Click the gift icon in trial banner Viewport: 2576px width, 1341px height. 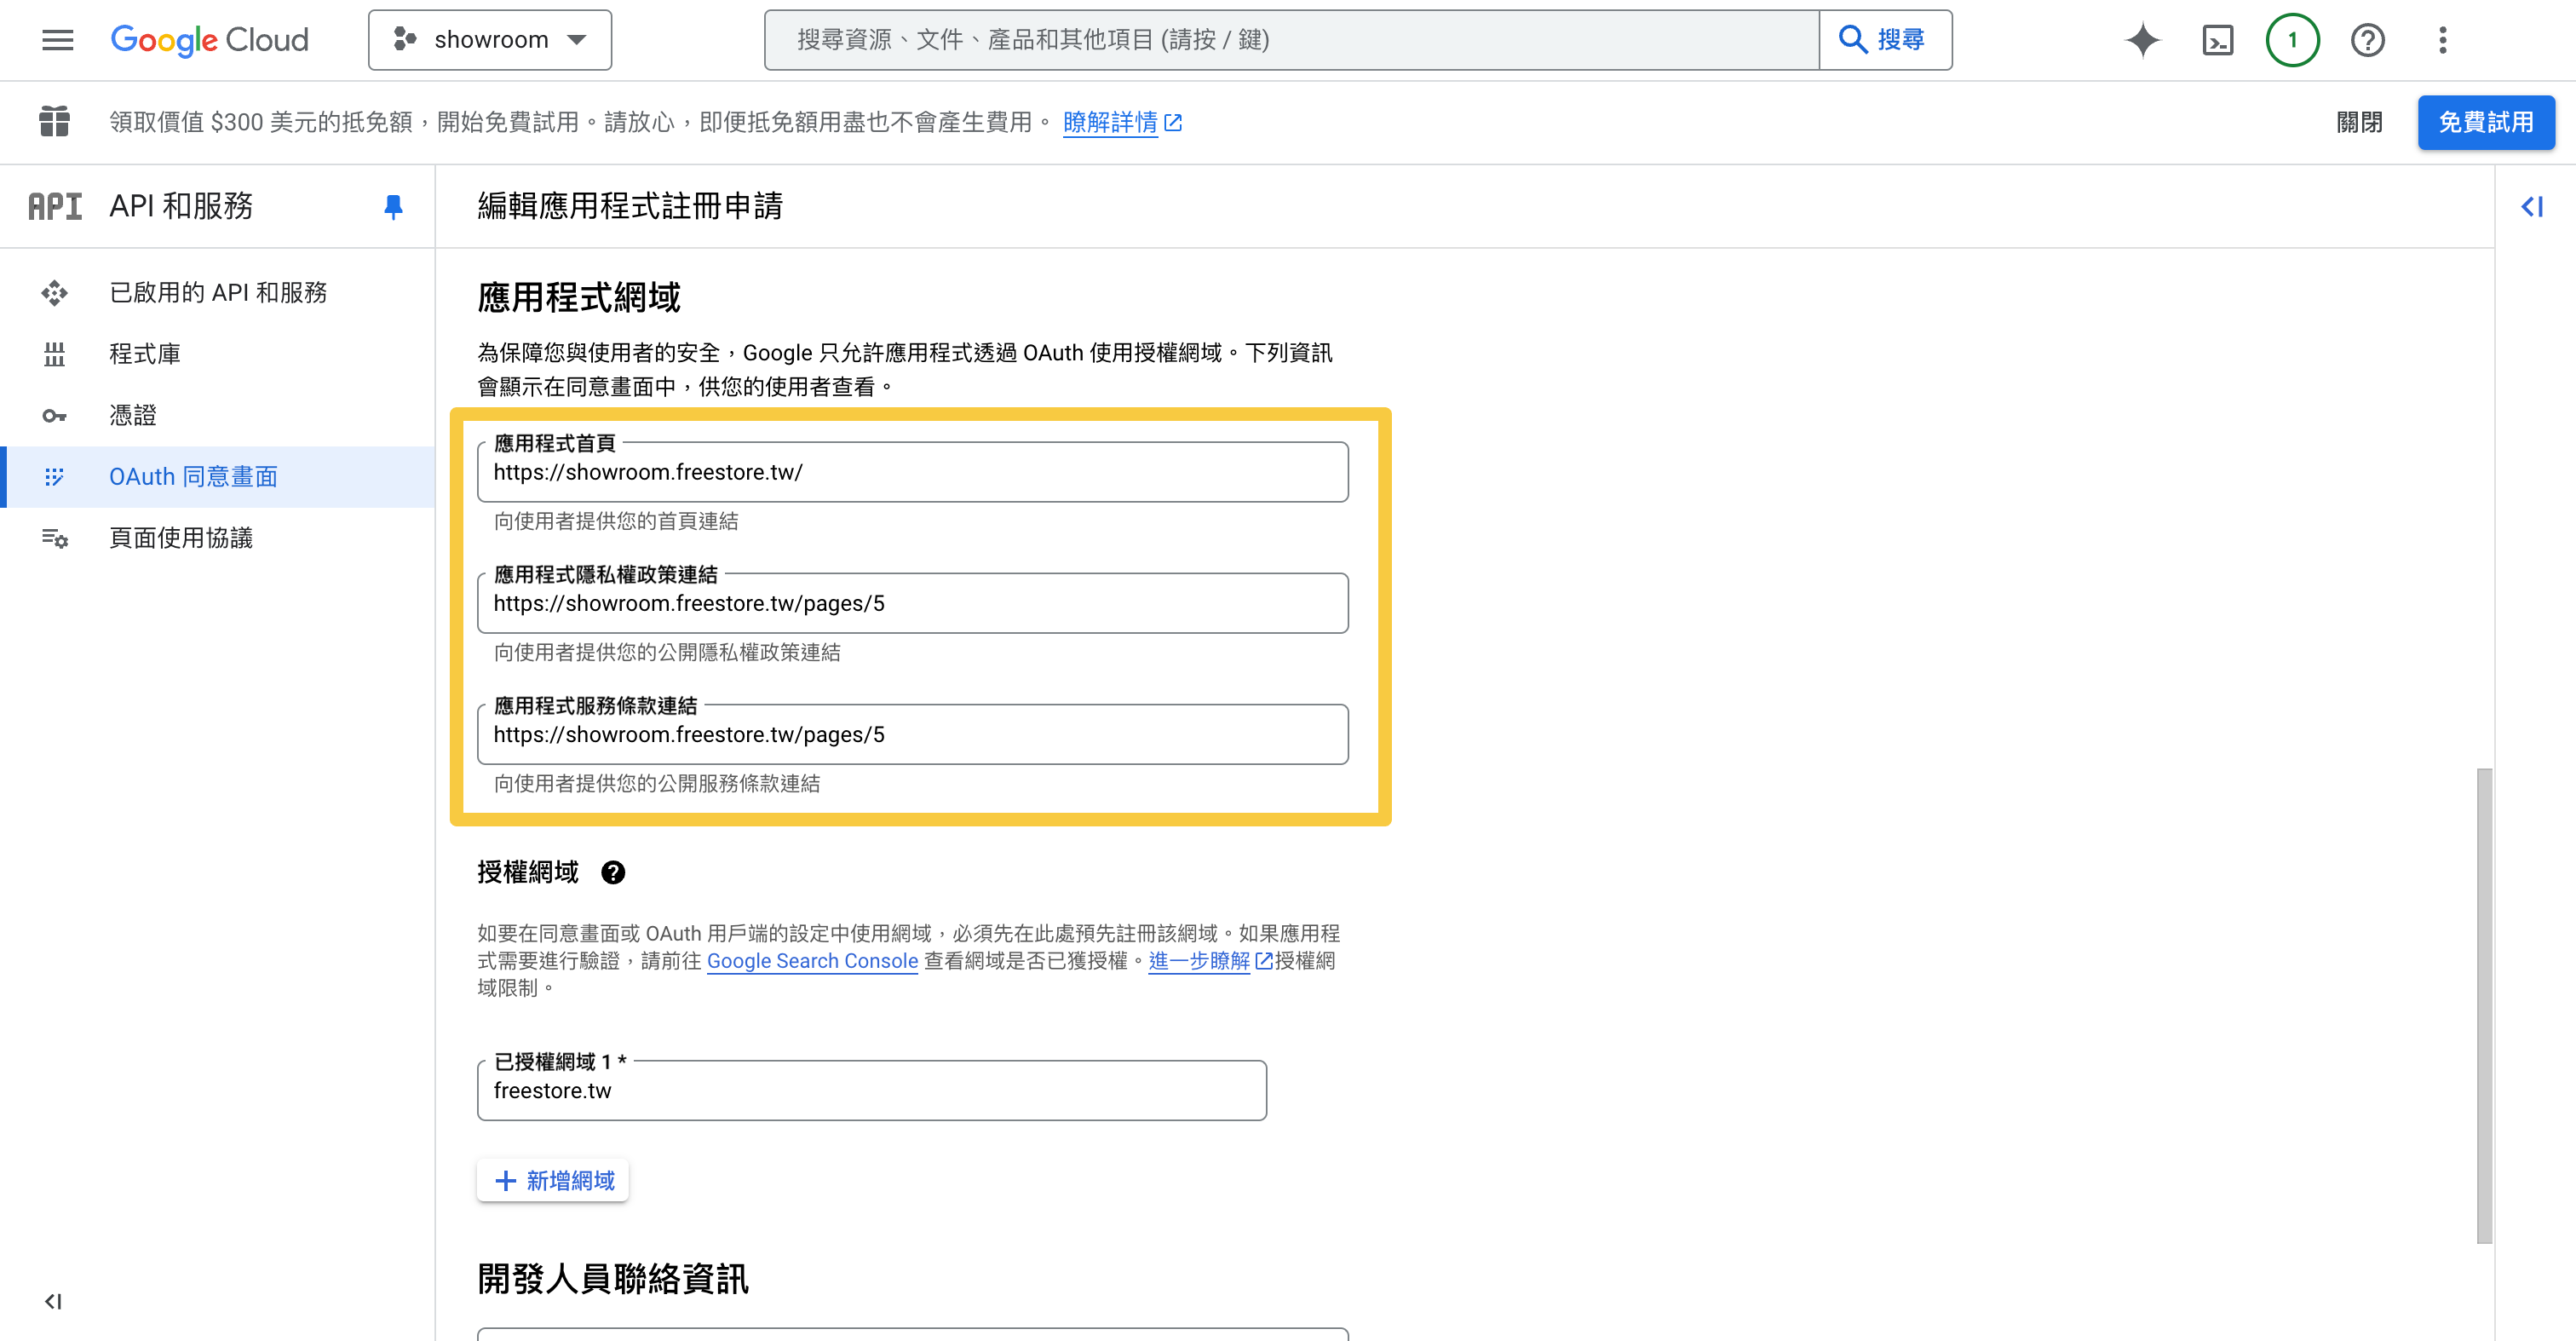pos(54,122)
